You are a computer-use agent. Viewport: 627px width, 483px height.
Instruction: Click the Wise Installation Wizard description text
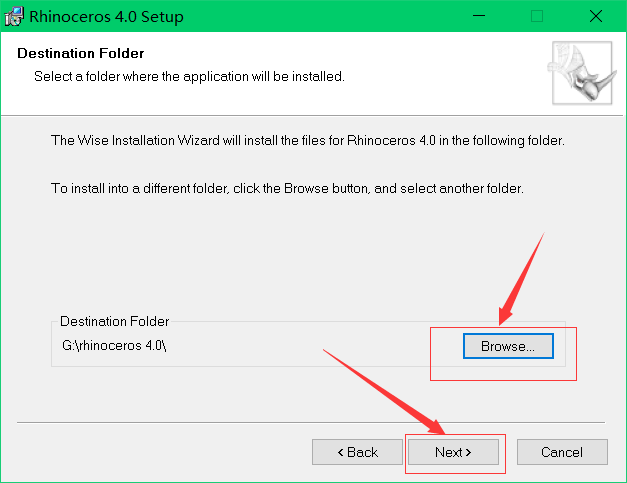point(308,140)
